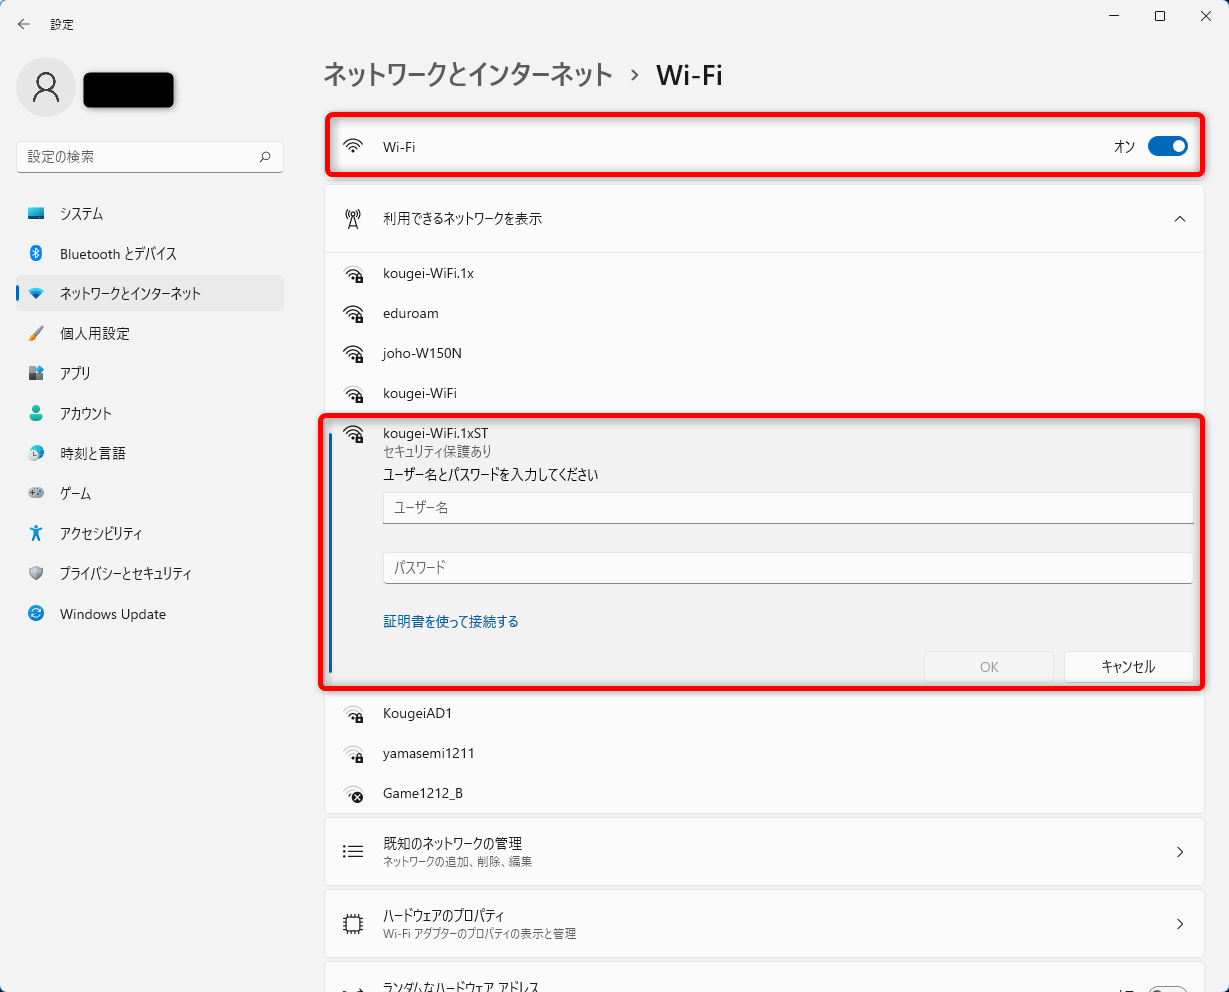Click signal icon for KougeiAD1
1229x992 pixels.
click(x=353, y=714)
